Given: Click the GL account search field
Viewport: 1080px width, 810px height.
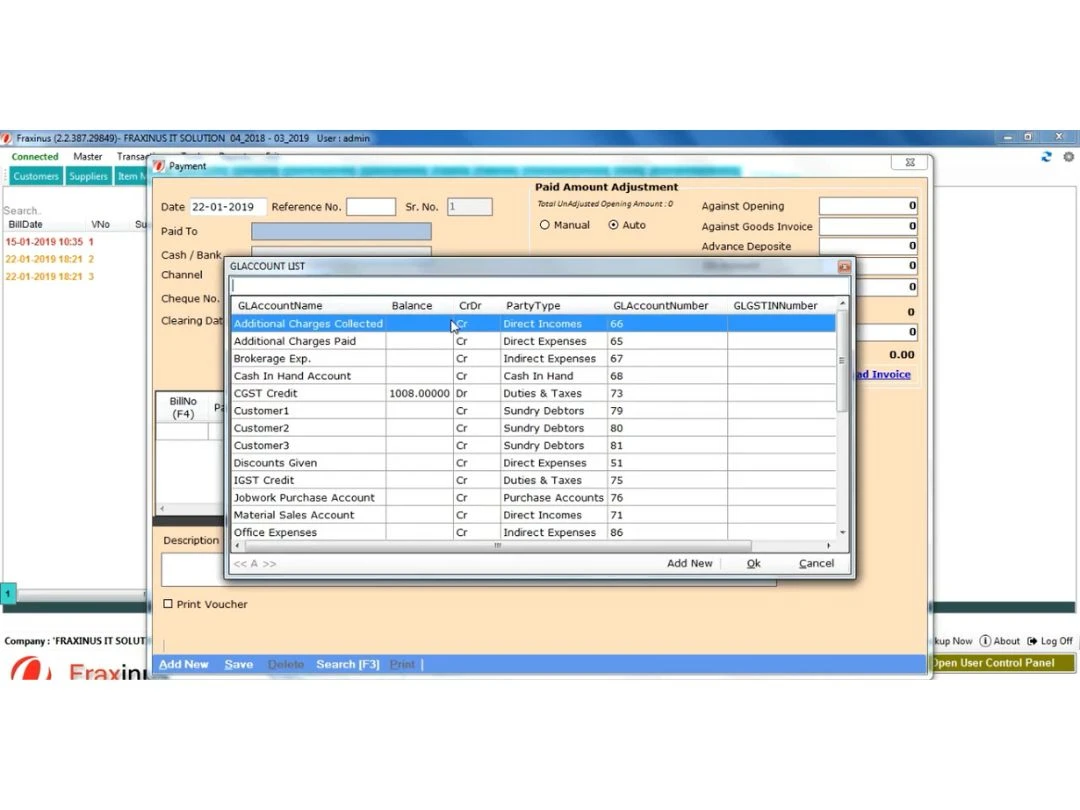Looking at the screenshot, I should coord(539,285).
